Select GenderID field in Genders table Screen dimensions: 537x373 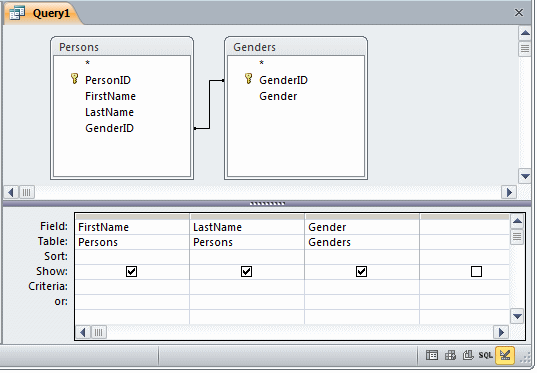tap(283, 80)
